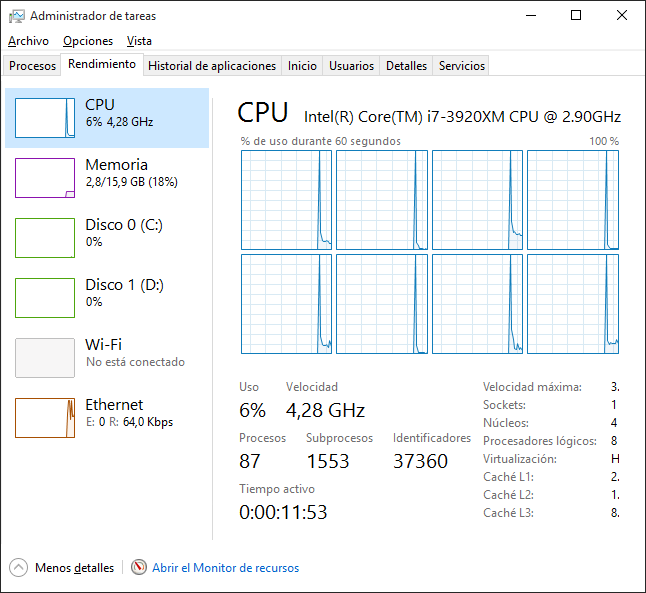Switch to the Historial de aplicaciones tab
This screenshot has height=593, width=646.
212,66
